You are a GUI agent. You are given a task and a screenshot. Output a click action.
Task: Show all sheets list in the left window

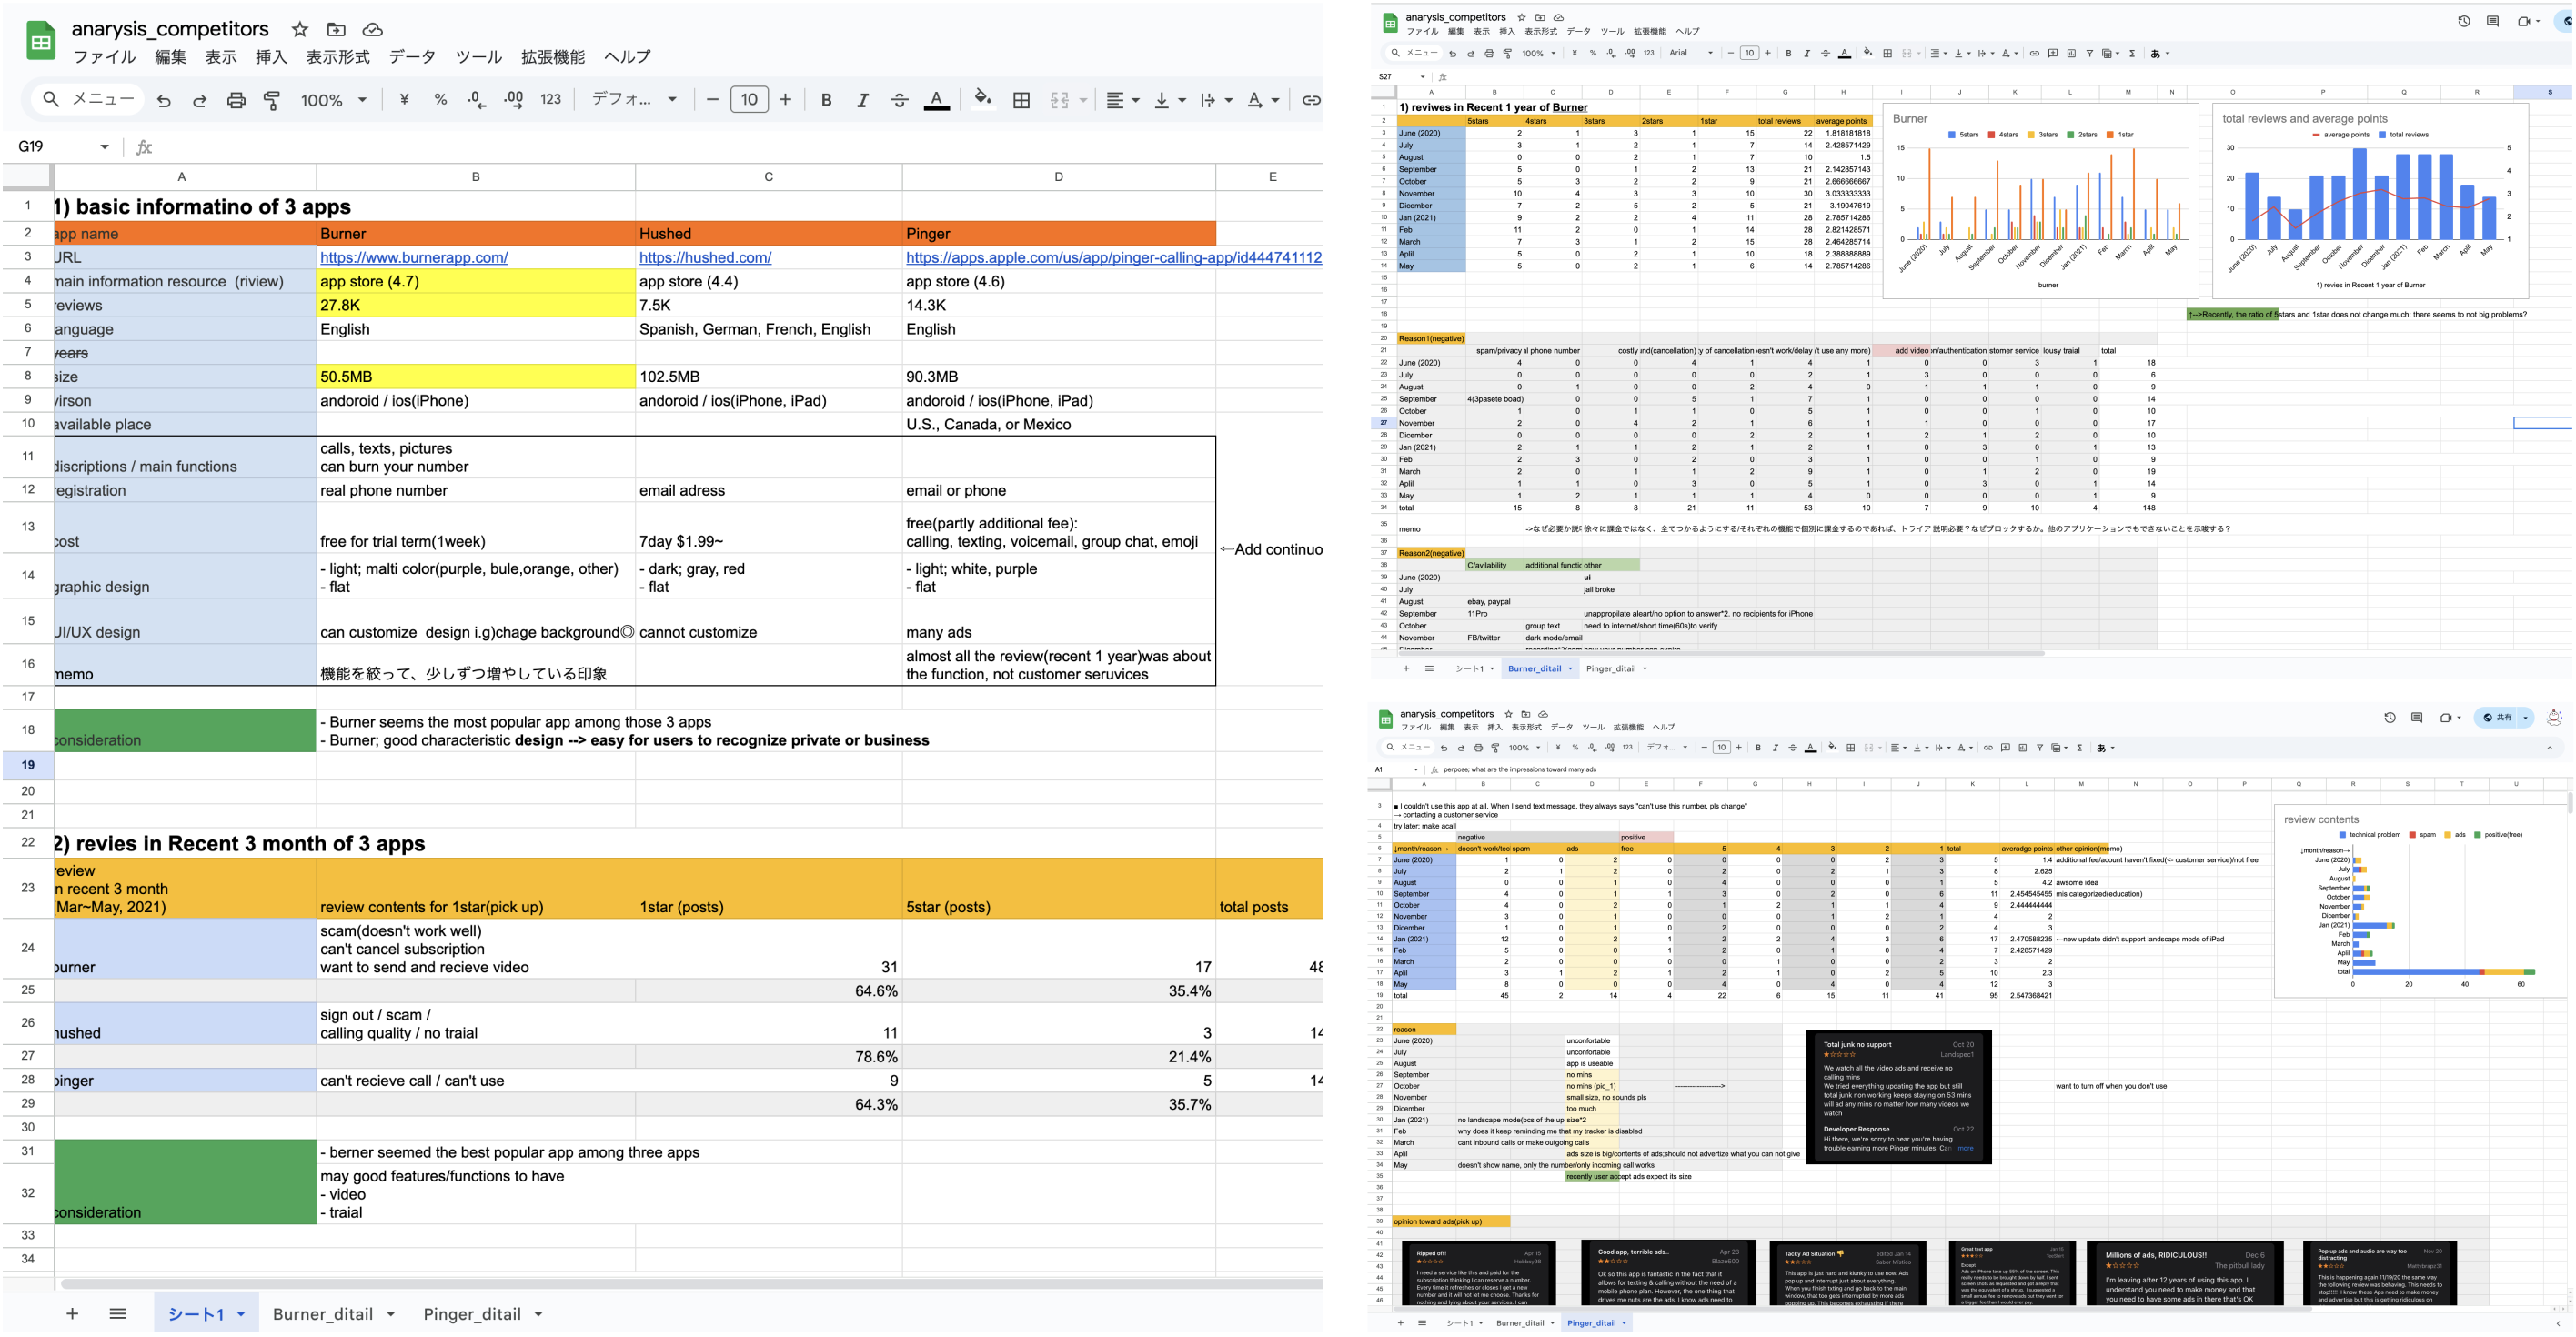[118, 1313]
